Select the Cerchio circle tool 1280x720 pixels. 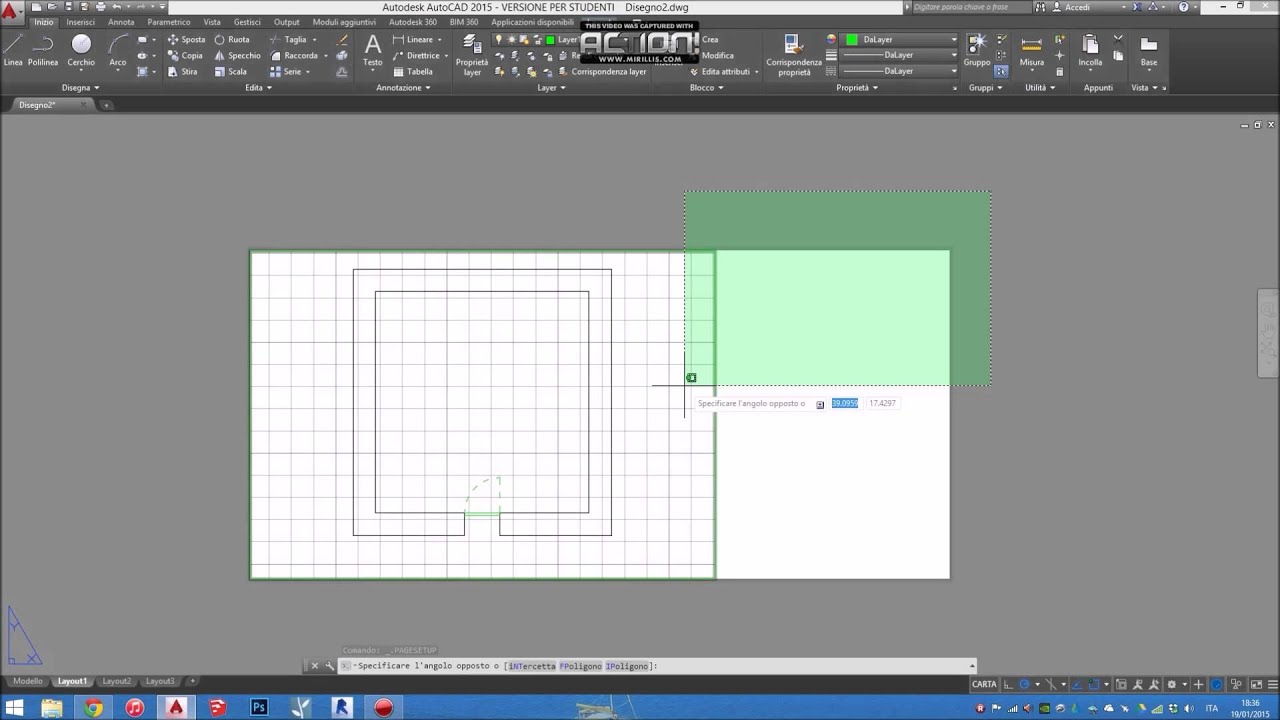[x=81, y=50]
